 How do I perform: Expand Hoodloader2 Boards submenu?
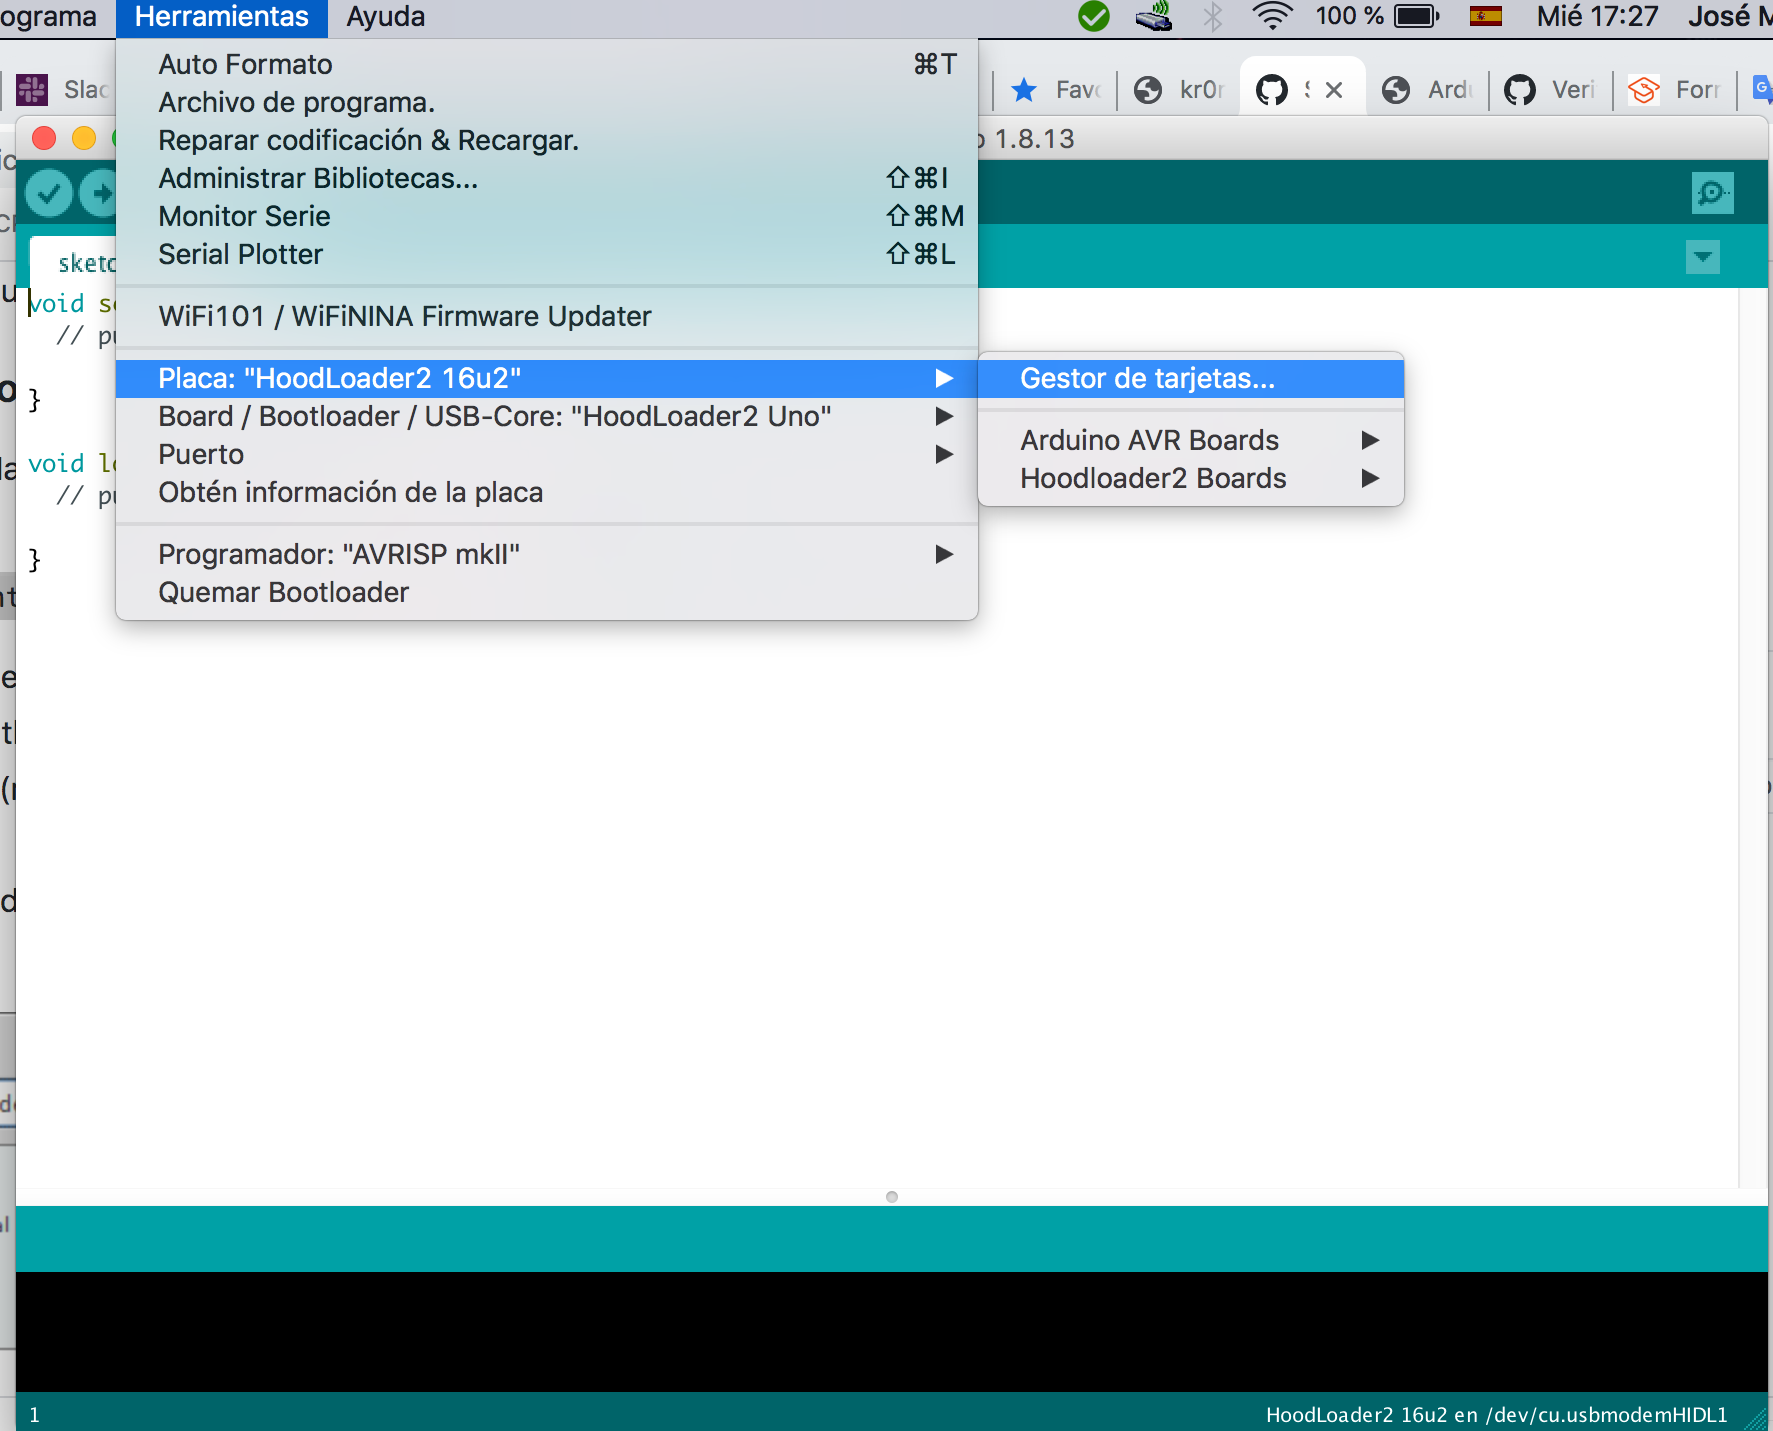(1191, 478)
